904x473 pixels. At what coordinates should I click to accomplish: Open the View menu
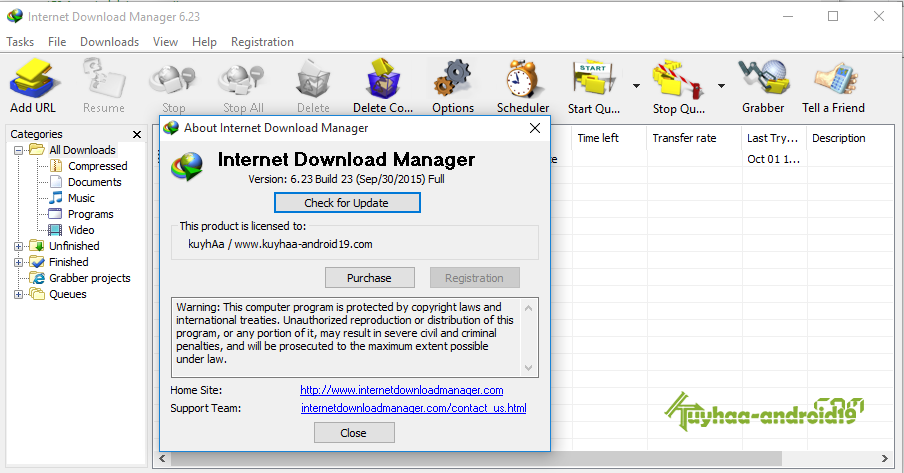[165, 42]
